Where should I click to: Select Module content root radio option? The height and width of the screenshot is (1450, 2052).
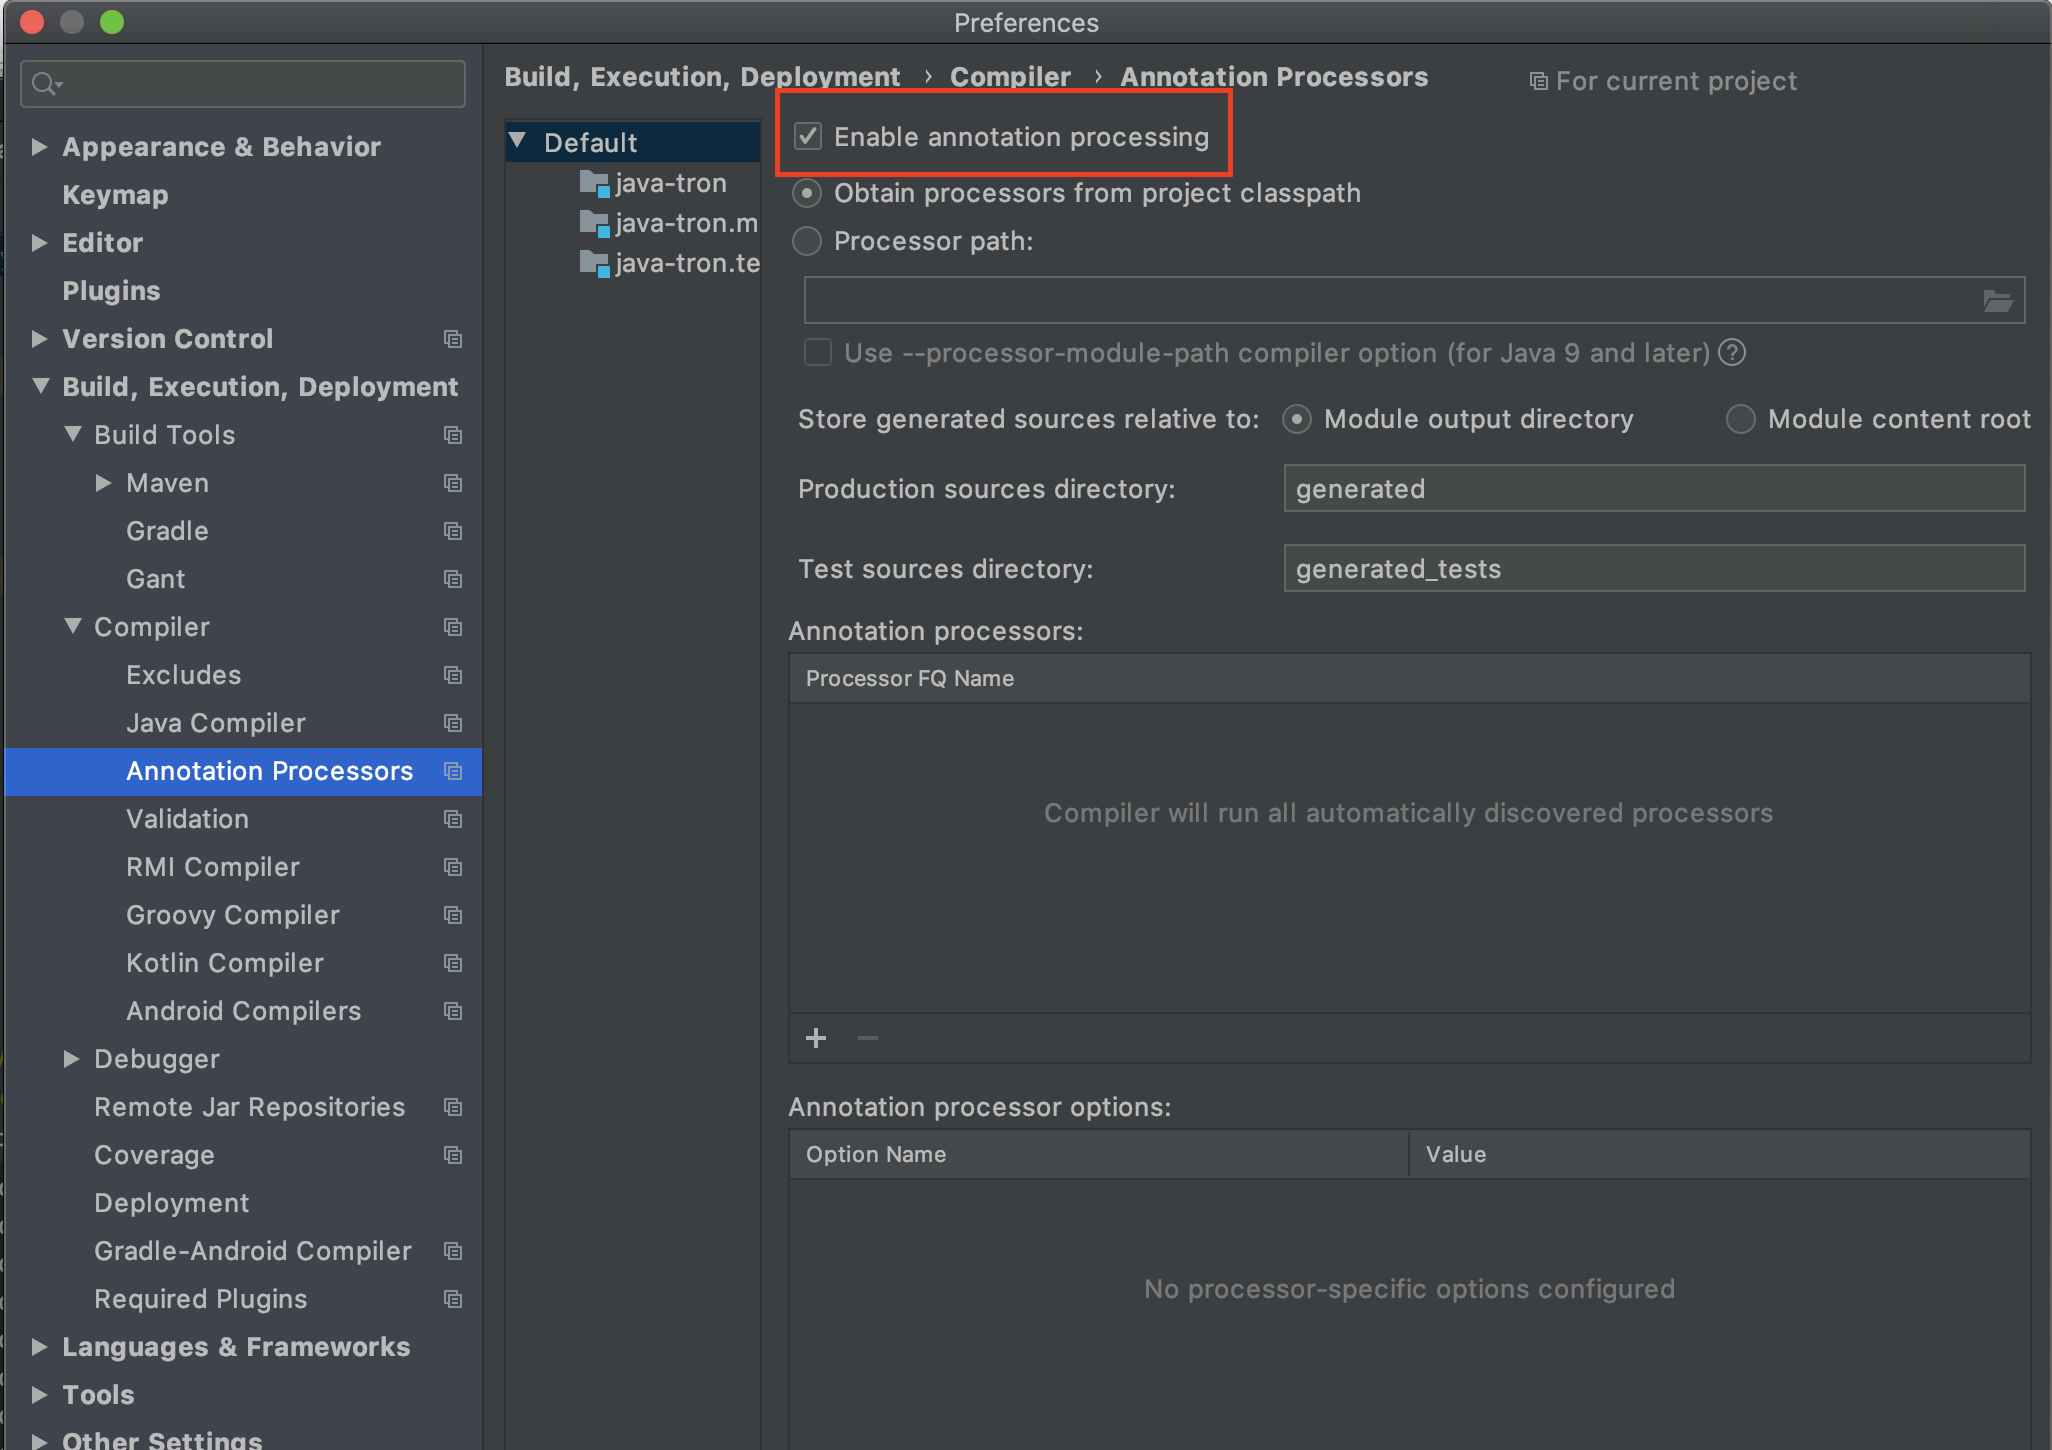tap(1741, 419)
